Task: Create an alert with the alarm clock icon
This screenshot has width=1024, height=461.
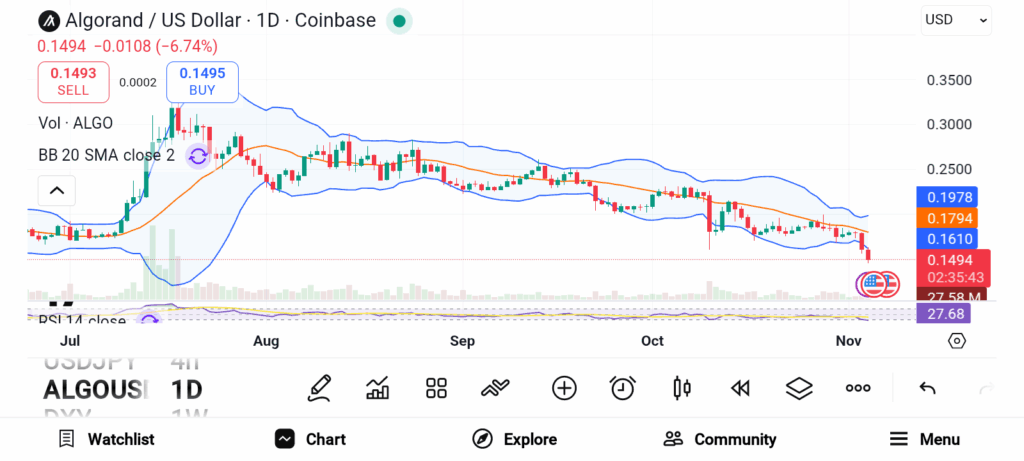Action: coord(623,388)
